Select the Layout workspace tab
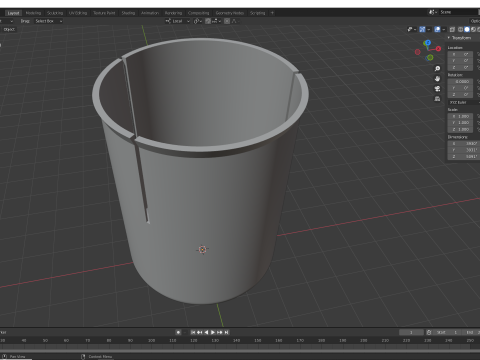The height and width of the screenshot is (360, 480). pyautogui.click(x=13, y=13)
